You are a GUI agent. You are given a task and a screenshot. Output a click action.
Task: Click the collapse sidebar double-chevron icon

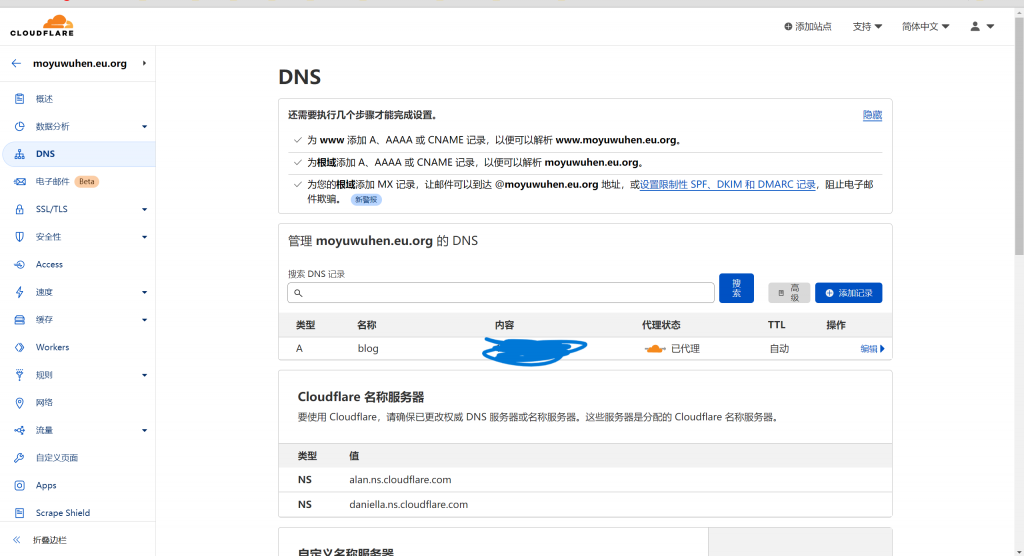(x=17, y=540)
